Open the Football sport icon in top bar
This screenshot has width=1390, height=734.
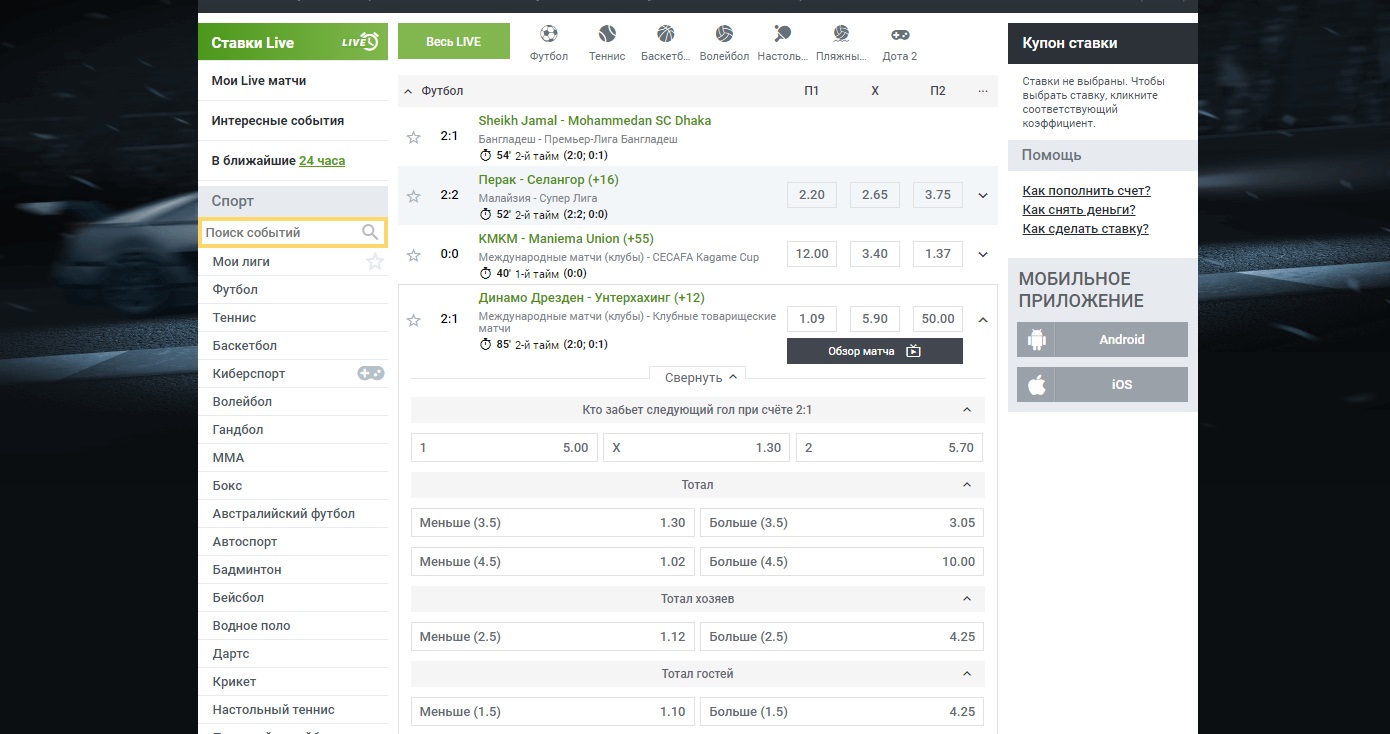[x=549, y=34]
